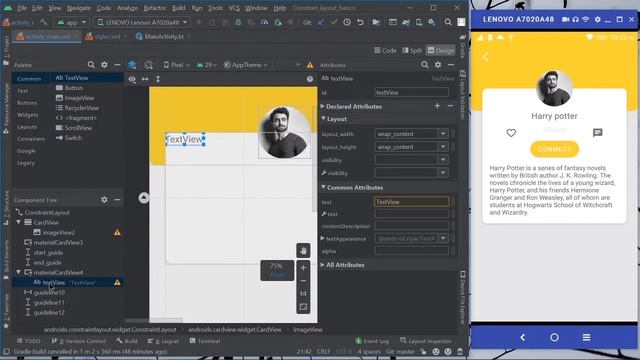This screenshot has height=360, width=640.
Task: Zoom out the design surface
Action: click(303, 281)
